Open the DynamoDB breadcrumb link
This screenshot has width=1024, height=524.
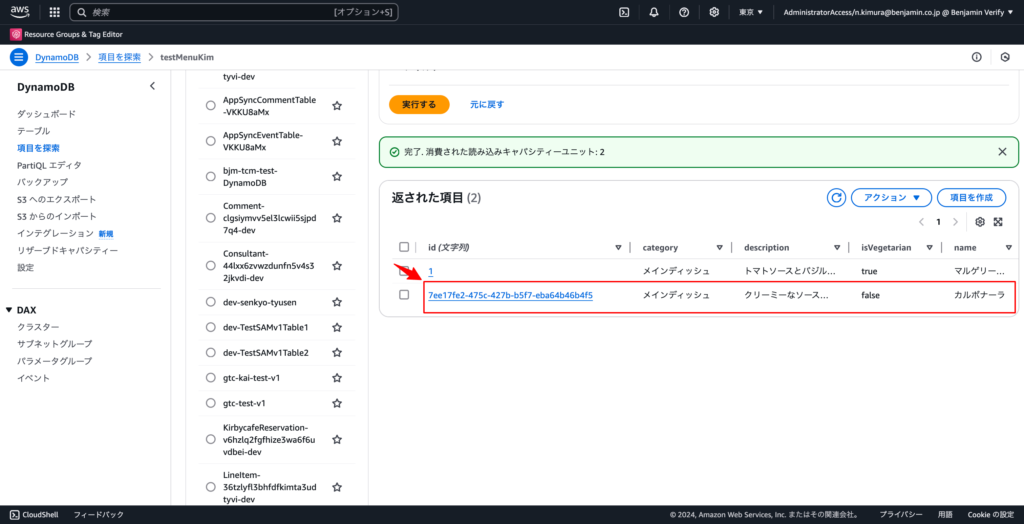click(x=57, y=57)
